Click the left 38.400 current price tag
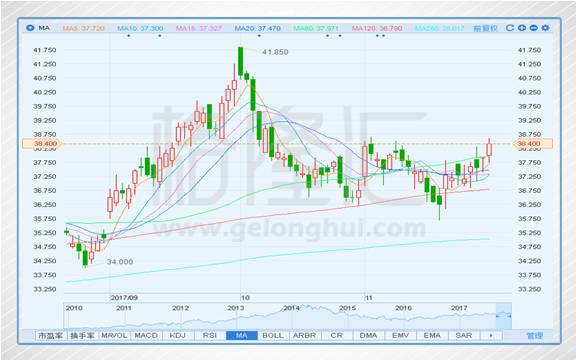This screenshot has height=360, width=576. coord(42,144)
